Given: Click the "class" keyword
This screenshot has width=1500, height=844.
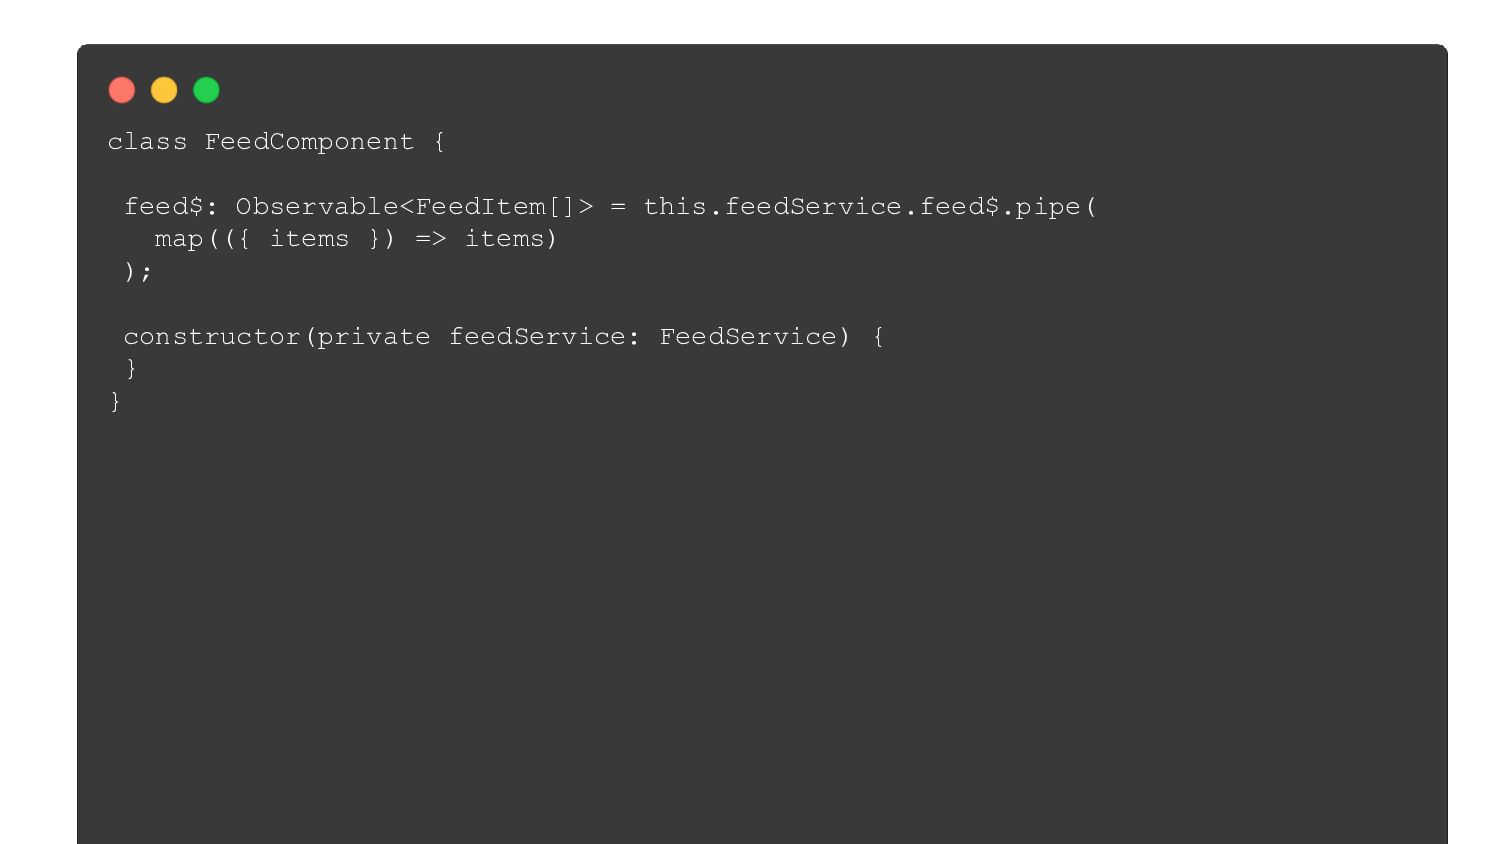Looking at the screenshot, I should (147, 142).
